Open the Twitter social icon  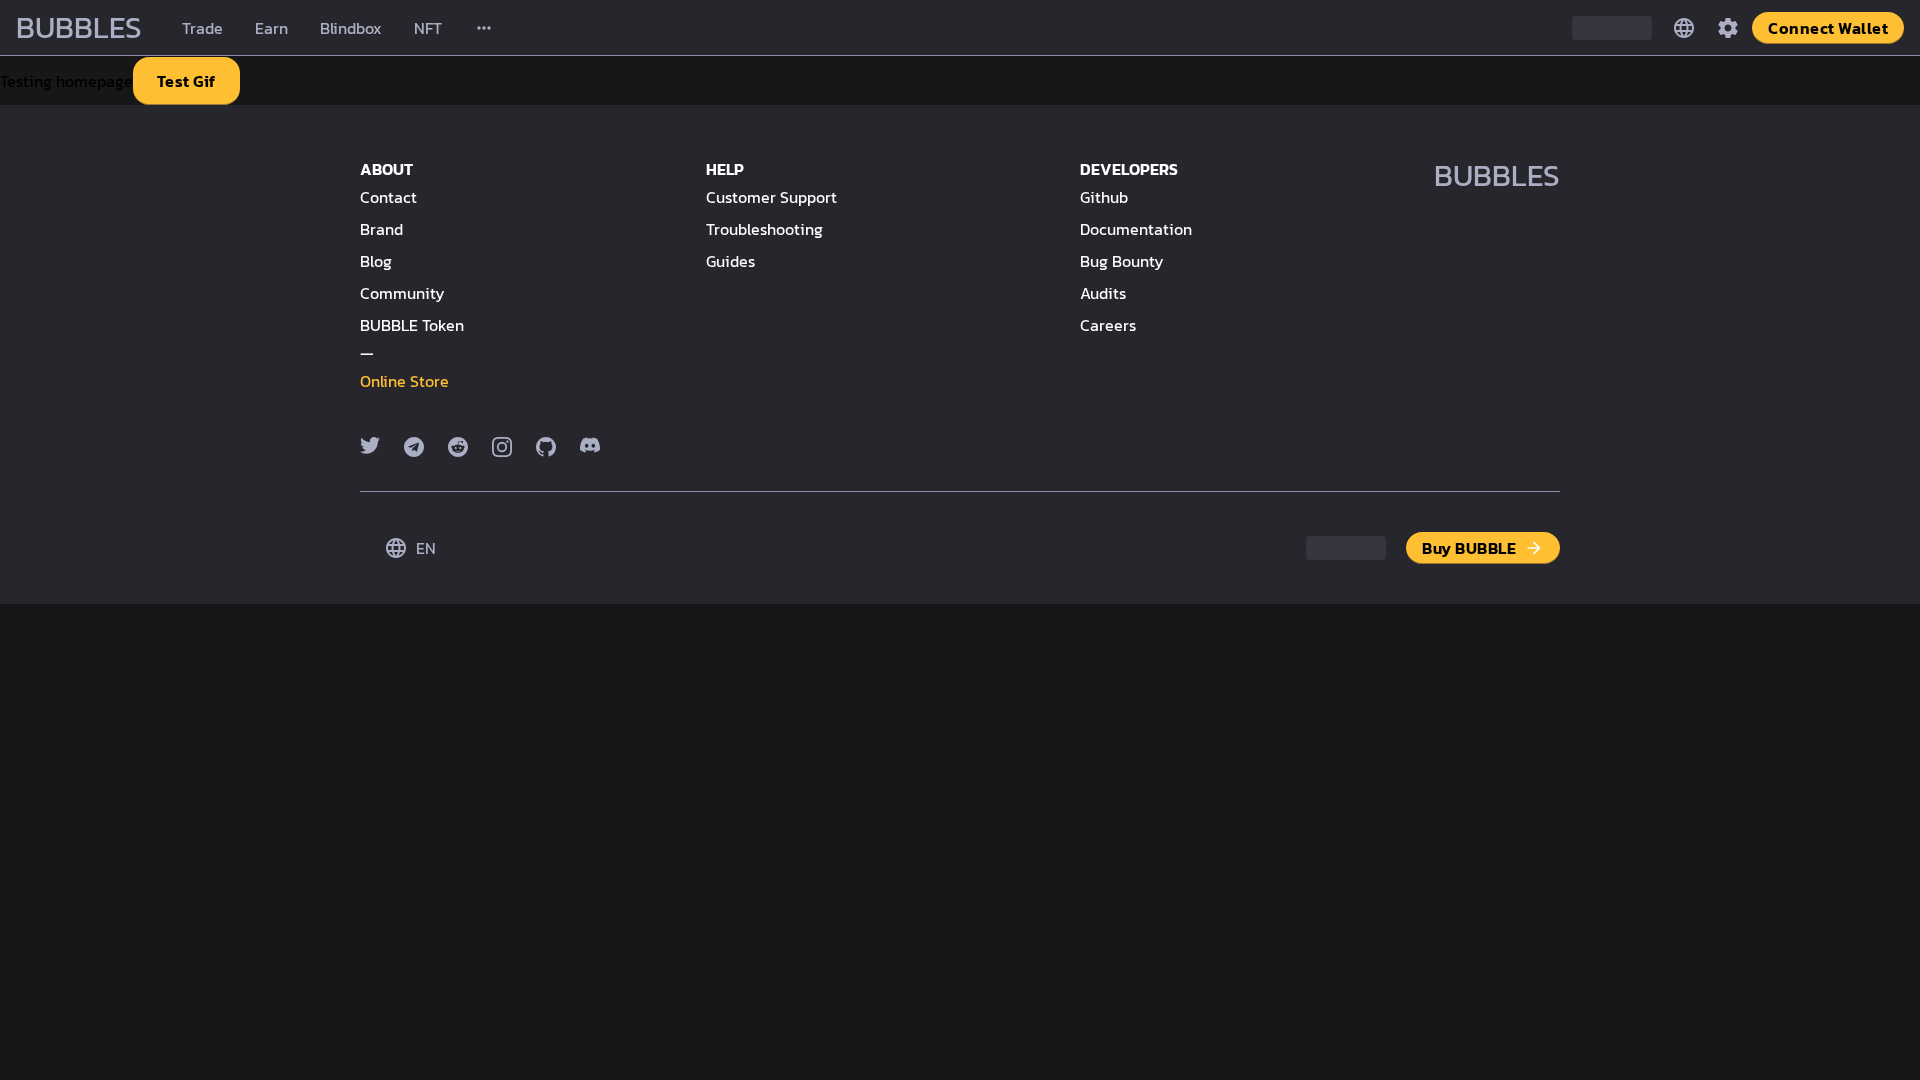(x=370, y=446)
